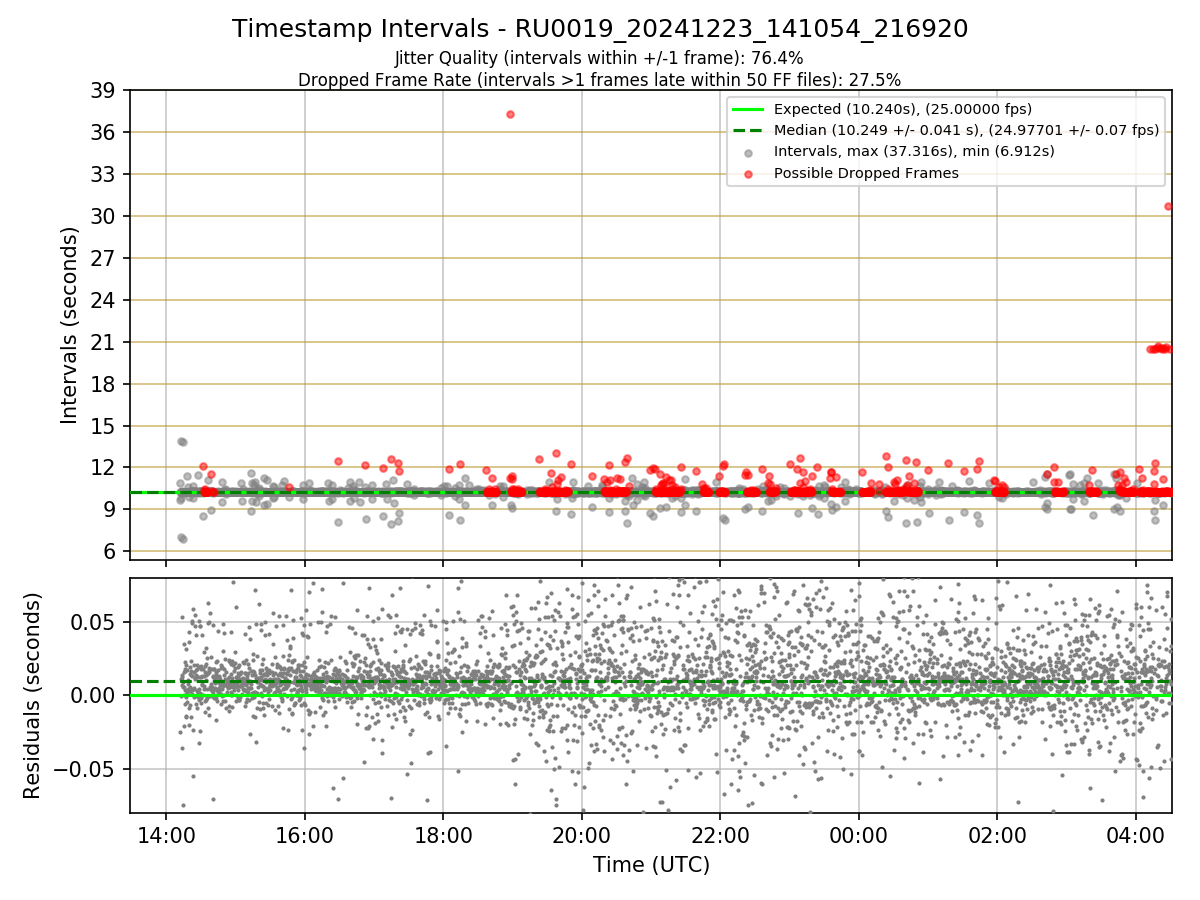
Task: Click the gray point pair near 7 seconds
Action: pos(182,538)
